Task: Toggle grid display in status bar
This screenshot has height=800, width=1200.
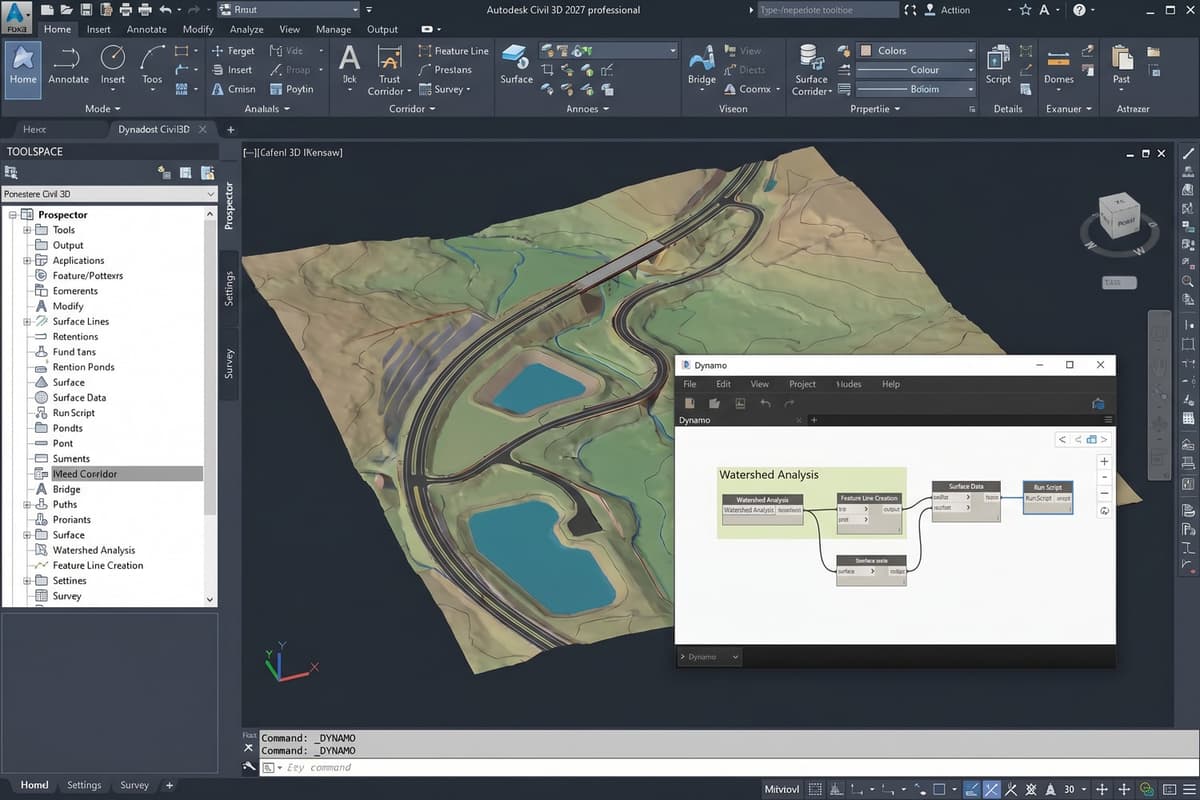Action: (x=816, y=789)
